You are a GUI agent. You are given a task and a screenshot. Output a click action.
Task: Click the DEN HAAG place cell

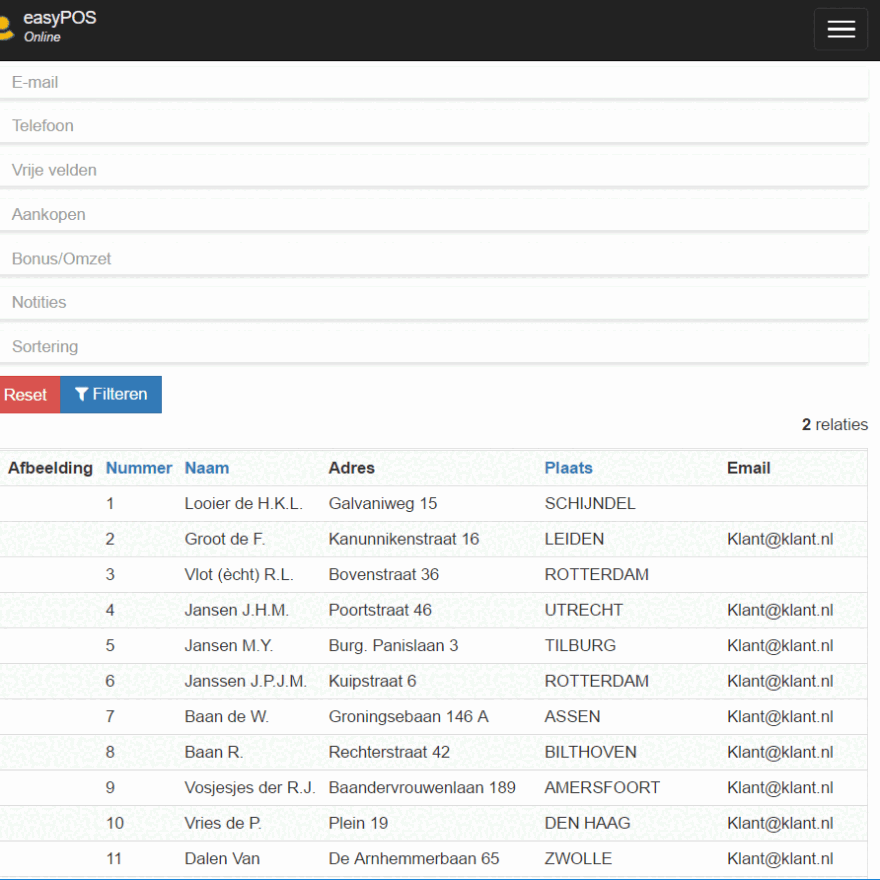(588, 823)
